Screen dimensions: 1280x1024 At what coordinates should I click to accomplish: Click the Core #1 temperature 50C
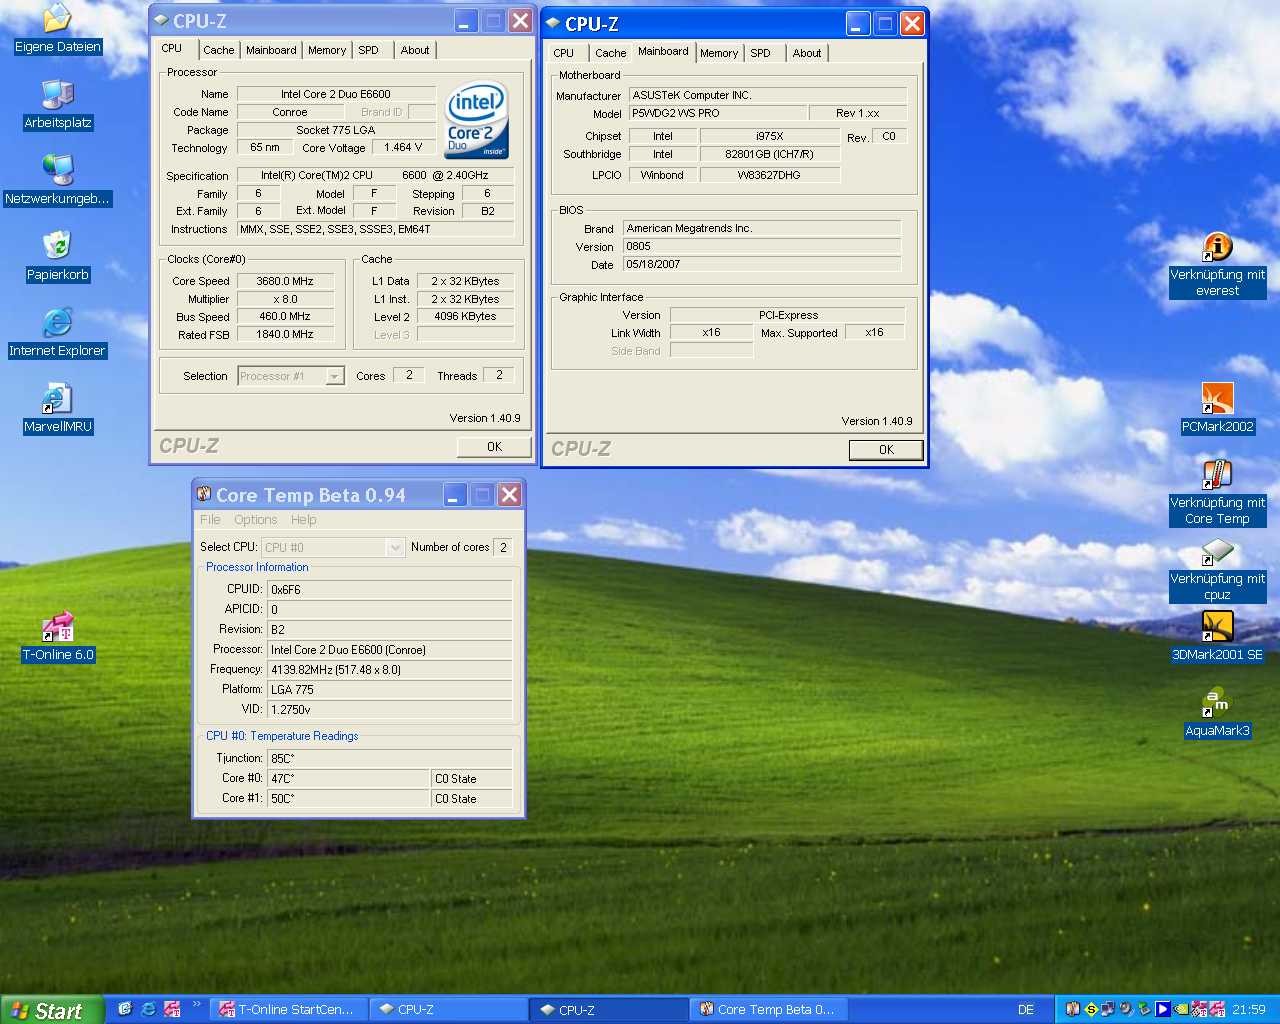(348, 798)
